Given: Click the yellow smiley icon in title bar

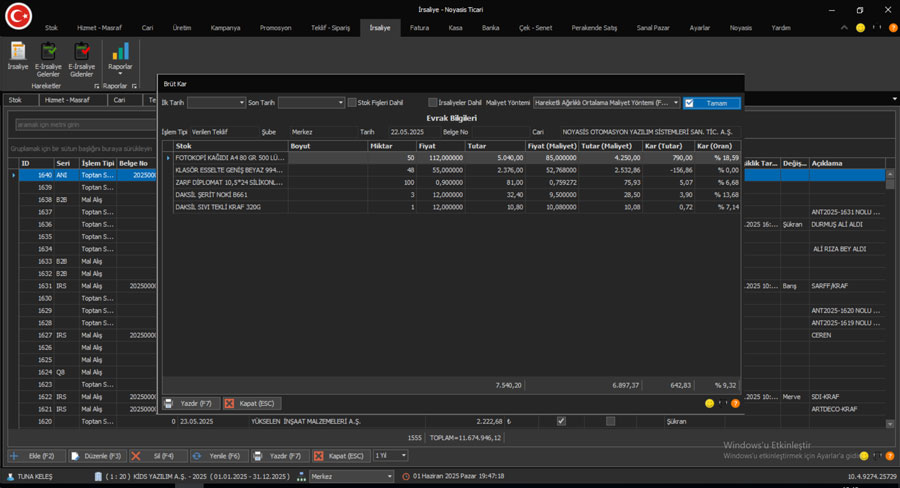Looking at the screenshot, I should click(x=860, y=28).
